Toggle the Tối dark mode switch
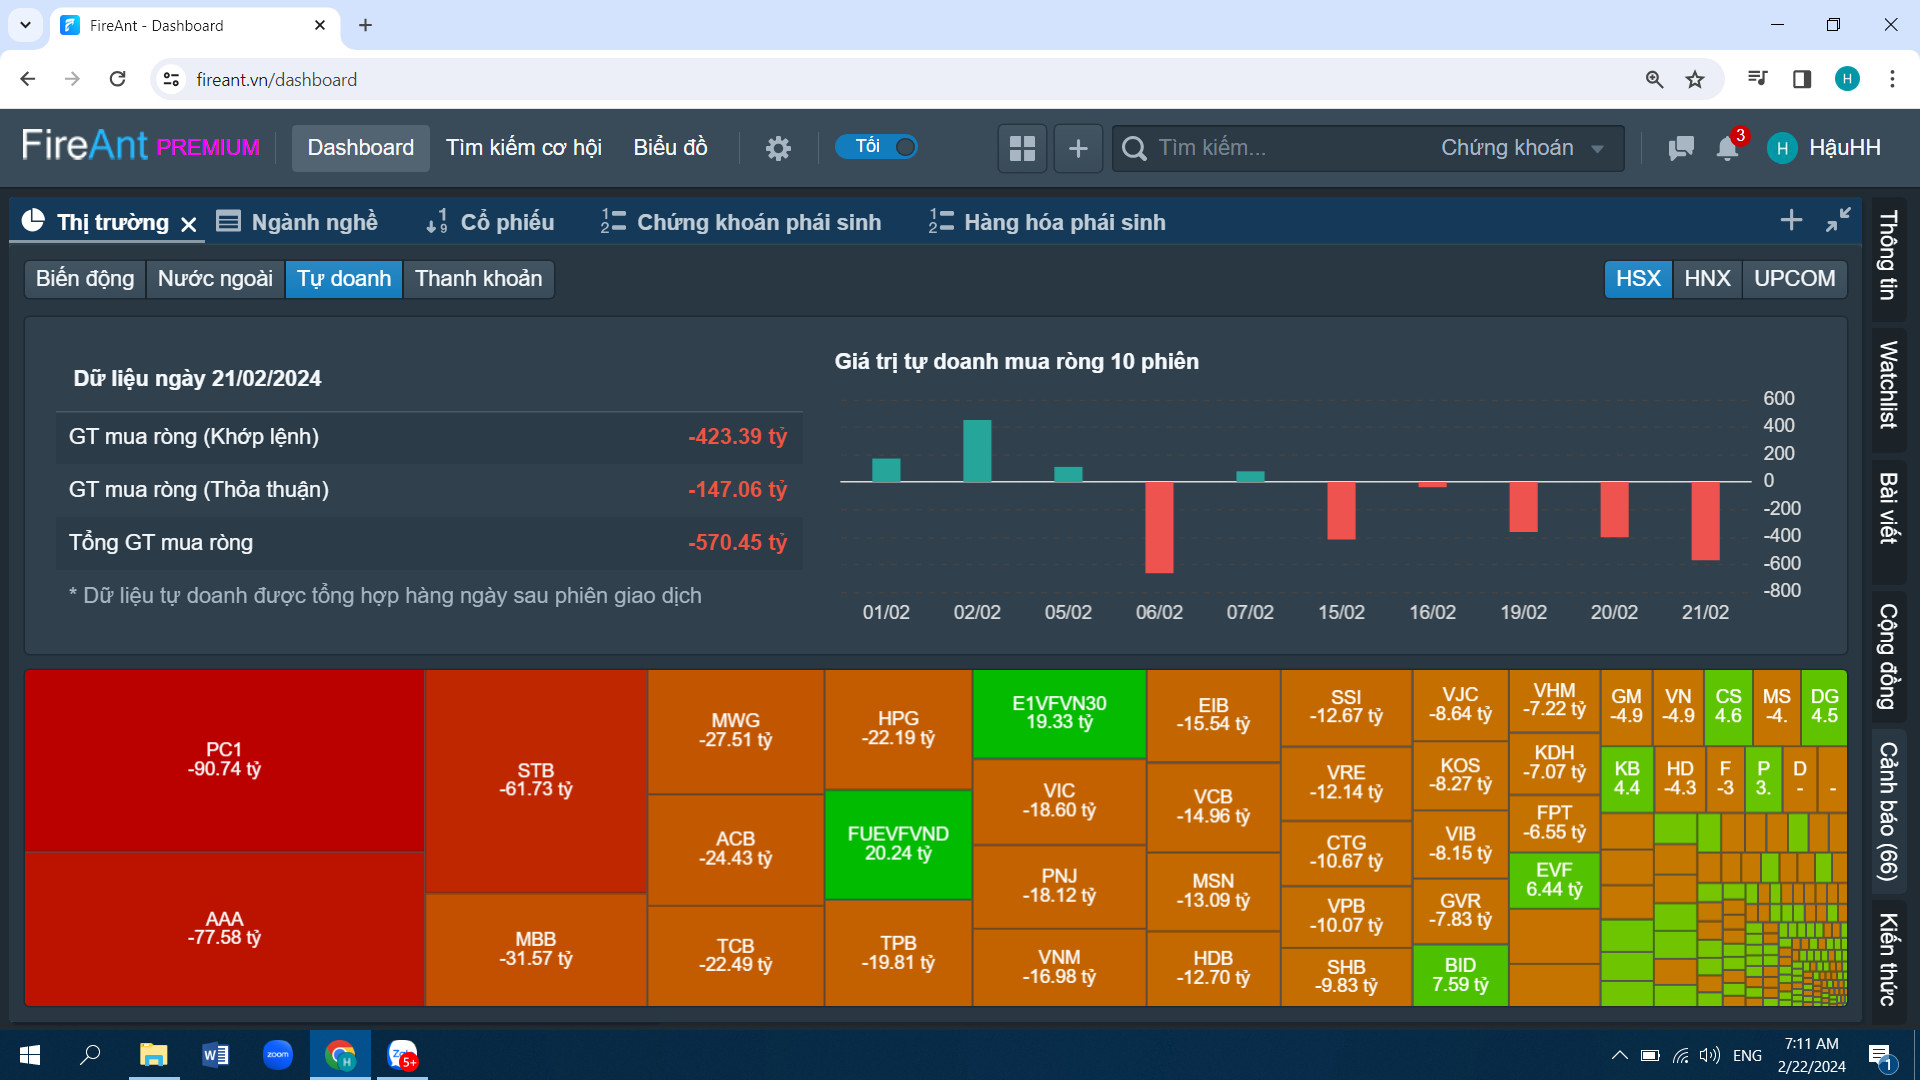This screenshot has height=1080, width=1920. pos(876,147)
